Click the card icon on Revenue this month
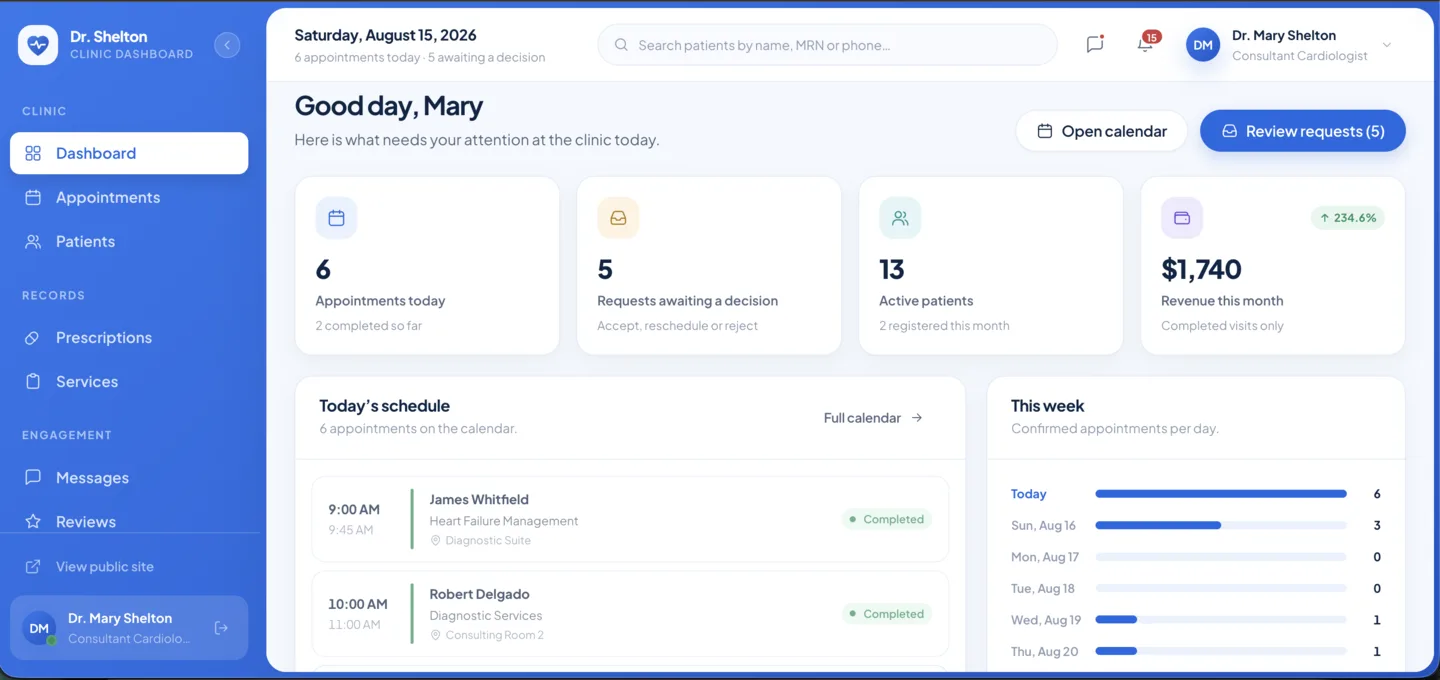 point(1182,217)
